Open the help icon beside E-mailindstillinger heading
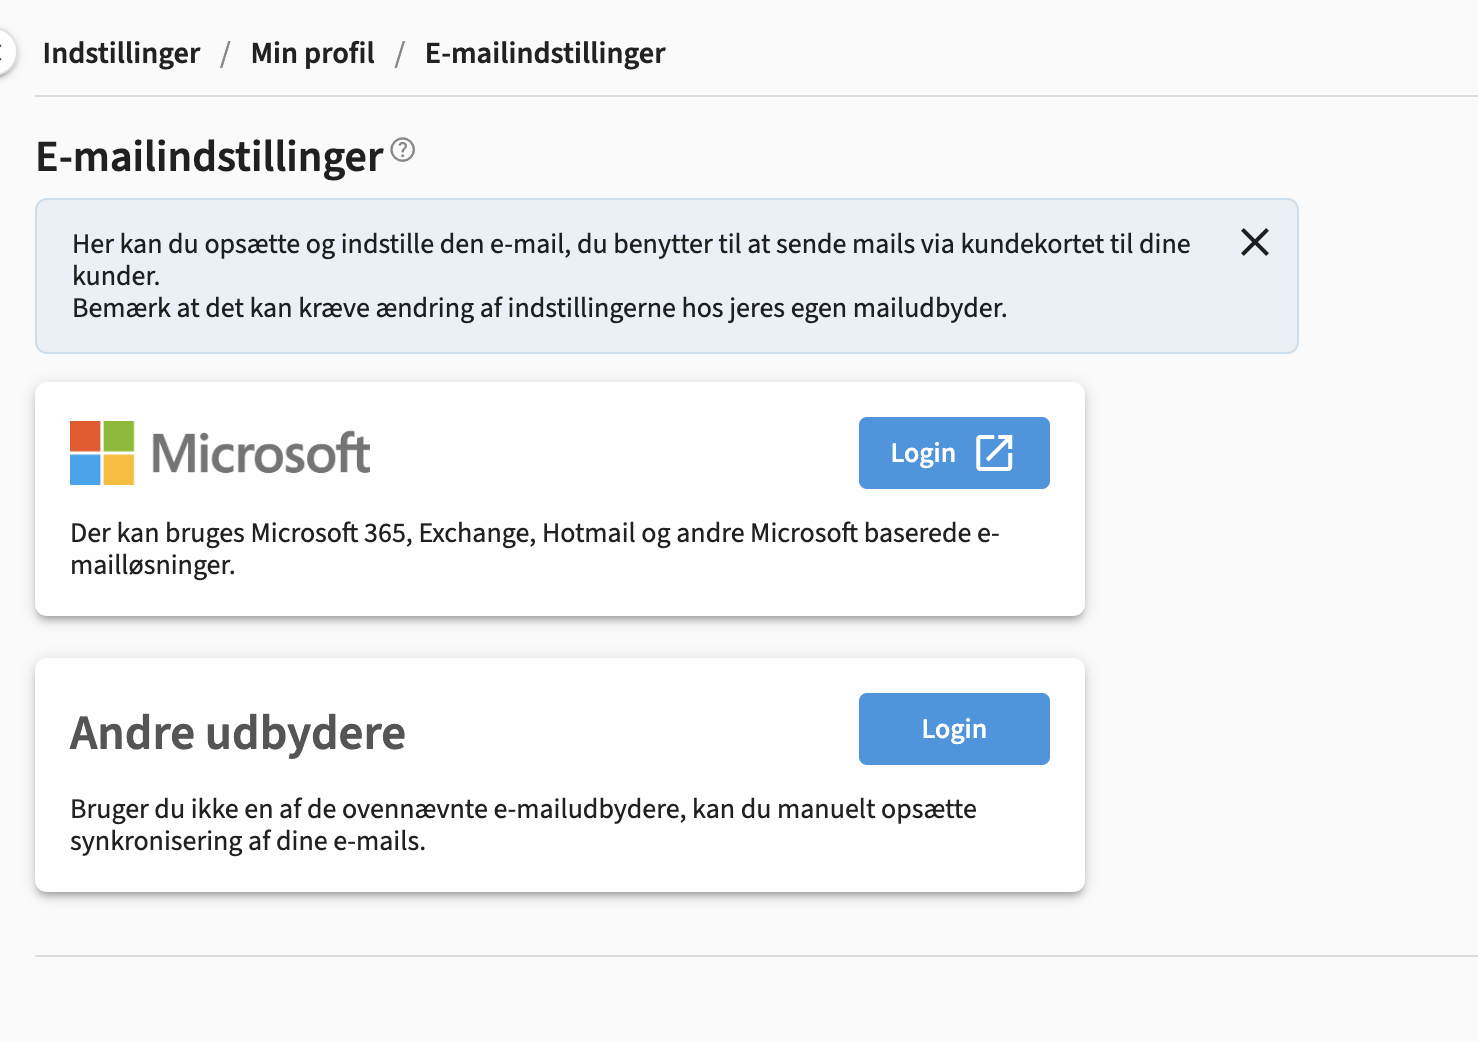The image size is (1478, 1042). tap(402, 150)
